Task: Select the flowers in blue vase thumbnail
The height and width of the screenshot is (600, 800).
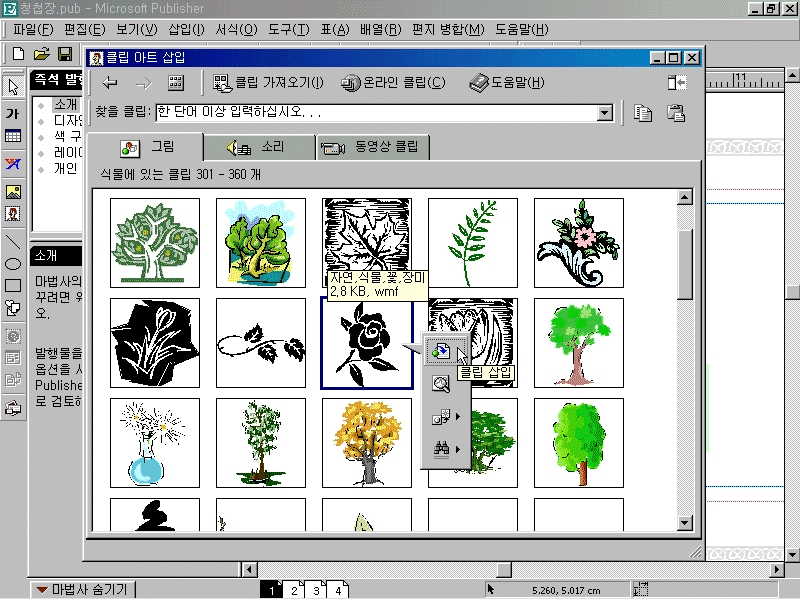Action: [155, 443]
